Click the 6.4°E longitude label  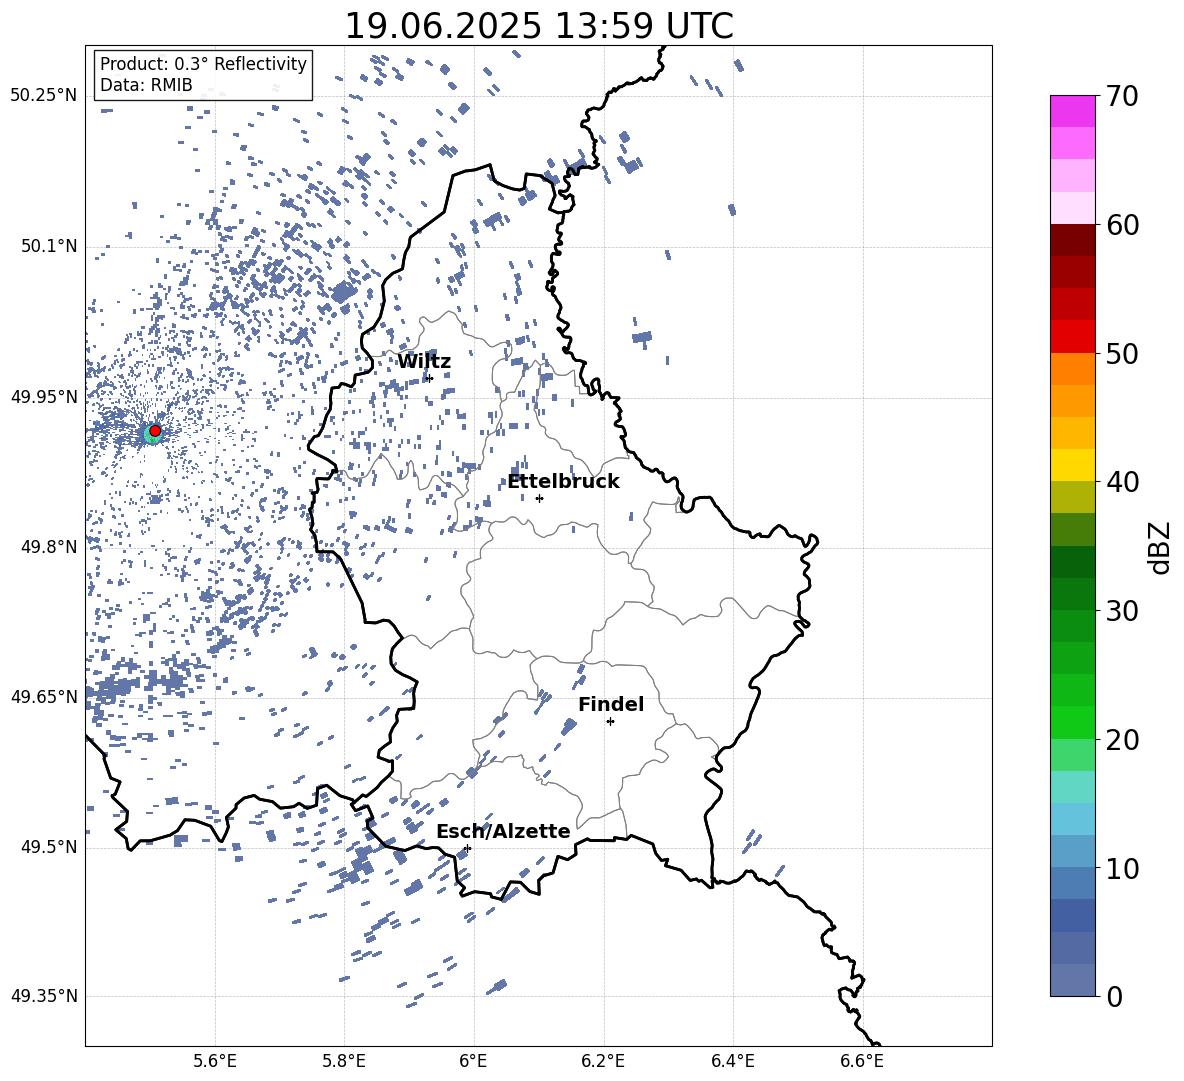(732, 1061)
